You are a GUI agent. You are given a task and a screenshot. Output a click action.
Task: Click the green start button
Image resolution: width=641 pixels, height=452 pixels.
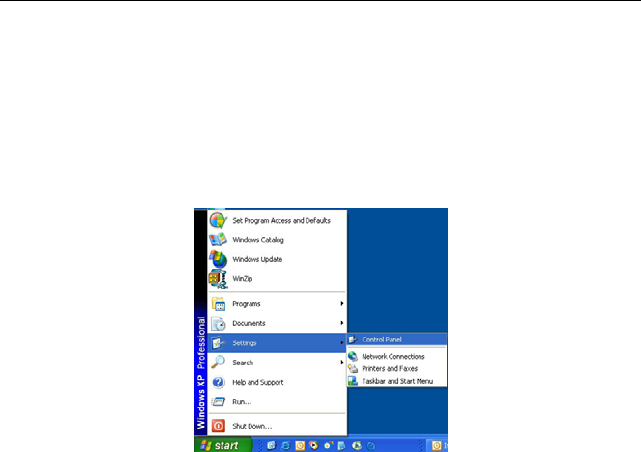click(x=223, y=445)
